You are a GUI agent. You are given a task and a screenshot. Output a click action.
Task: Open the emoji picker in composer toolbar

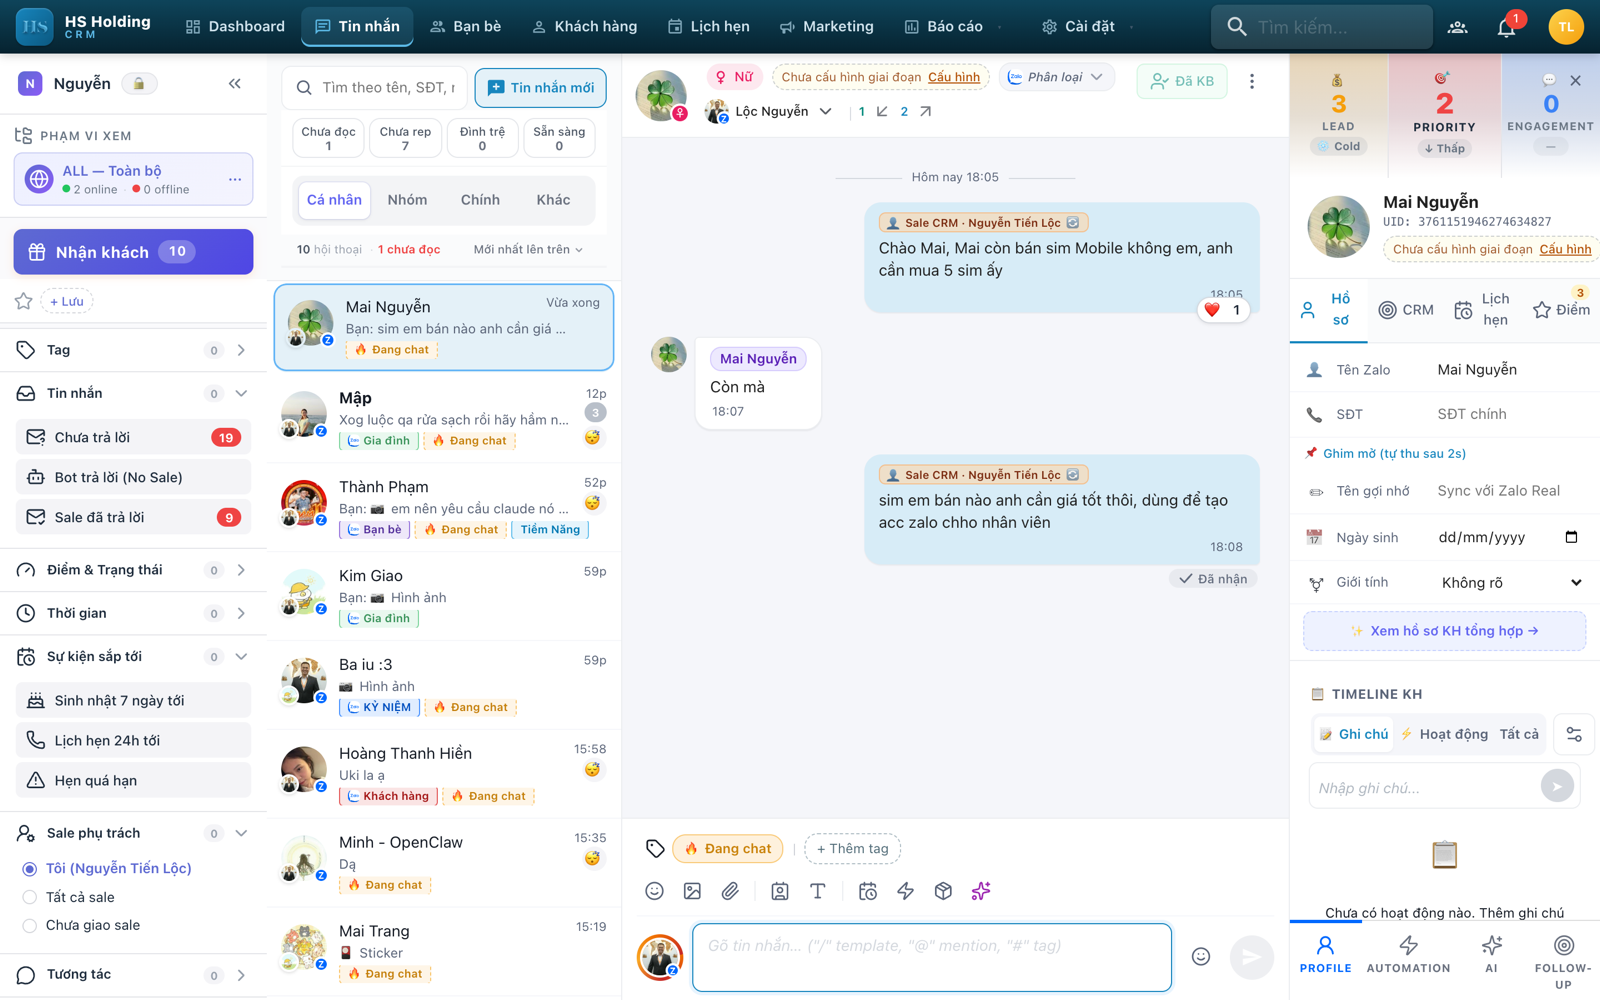coord(654,891)
